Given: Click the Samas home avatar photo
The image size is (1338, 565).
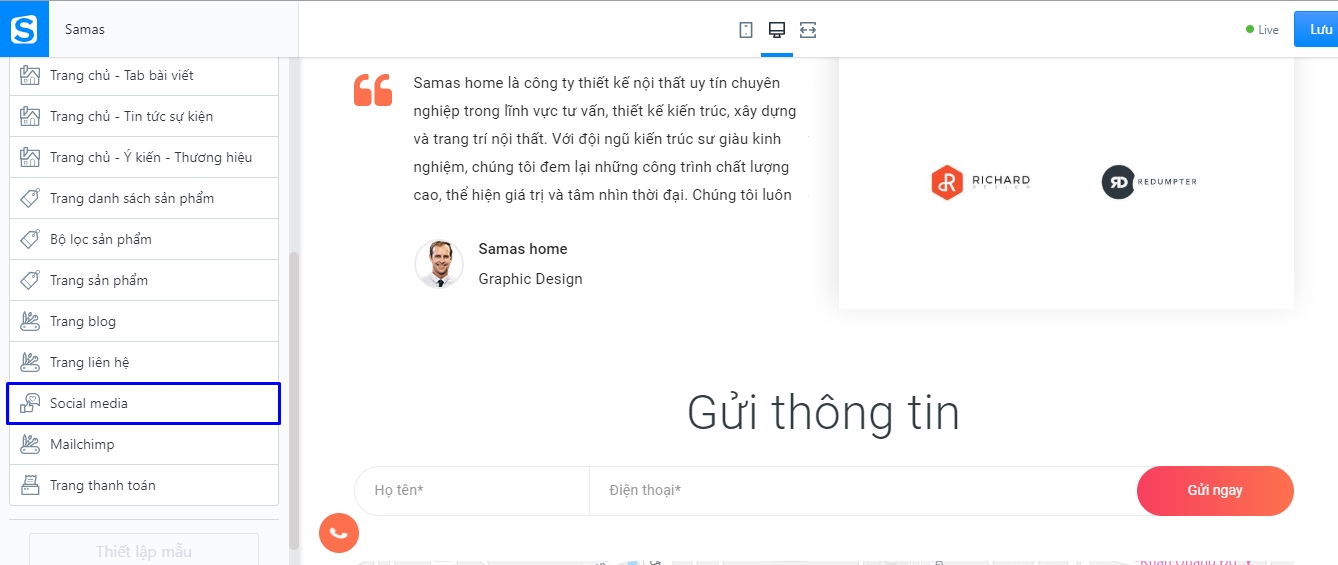Looking at the screenshot, I should (439, 264).
